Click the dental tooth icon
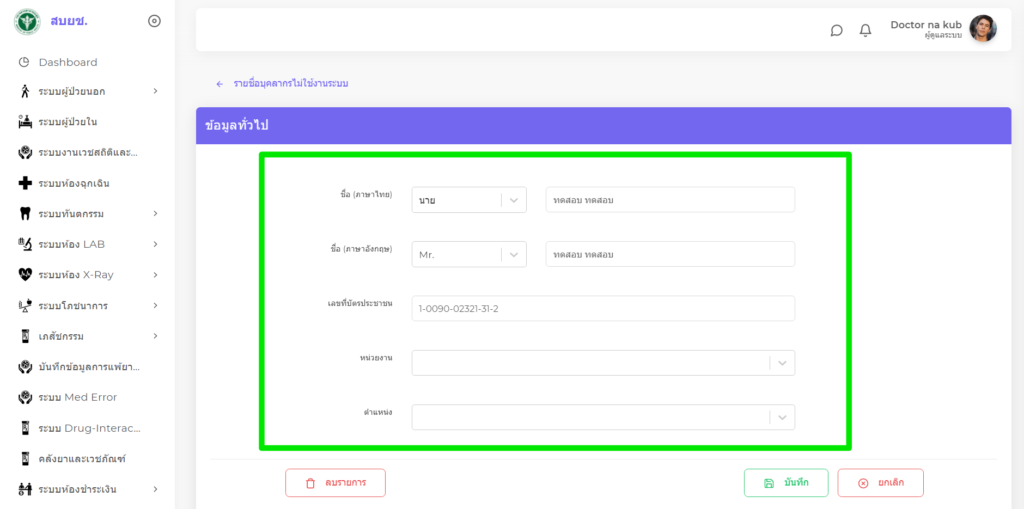1024x509 pixels. point(25,214)
